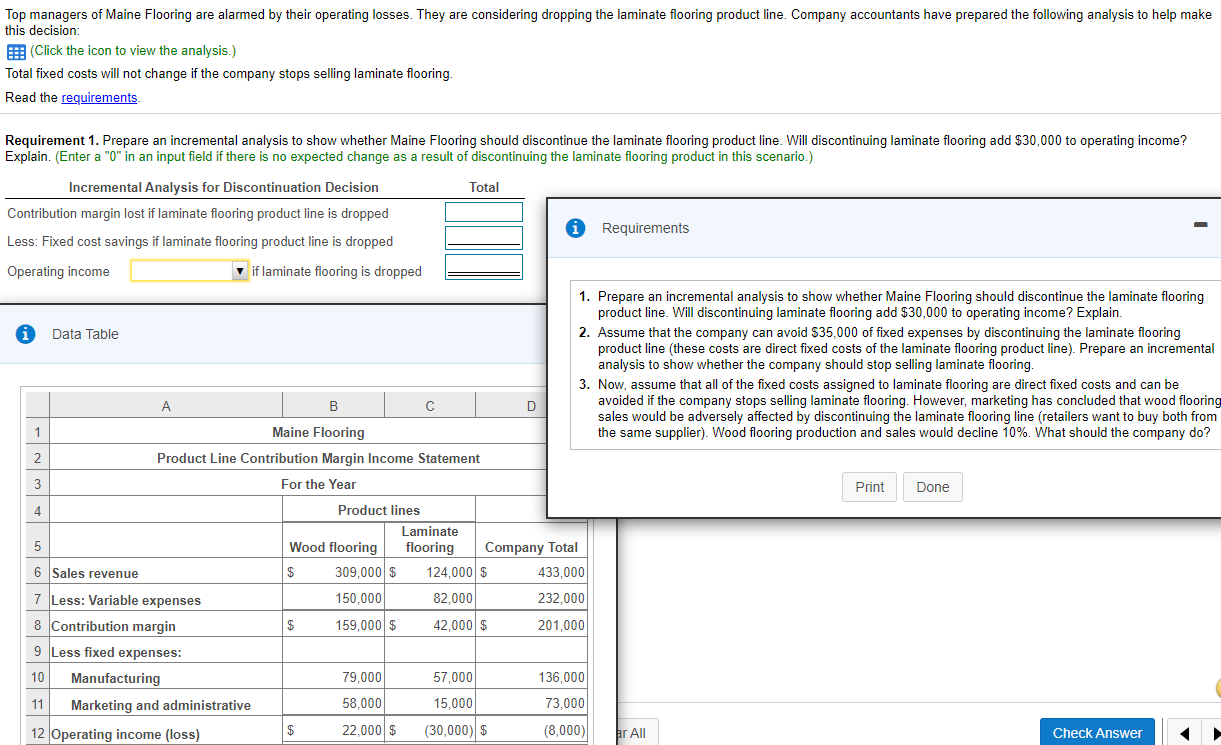
Task: Click the 'Sales revenue' row label
Action: tap(95, 574)
